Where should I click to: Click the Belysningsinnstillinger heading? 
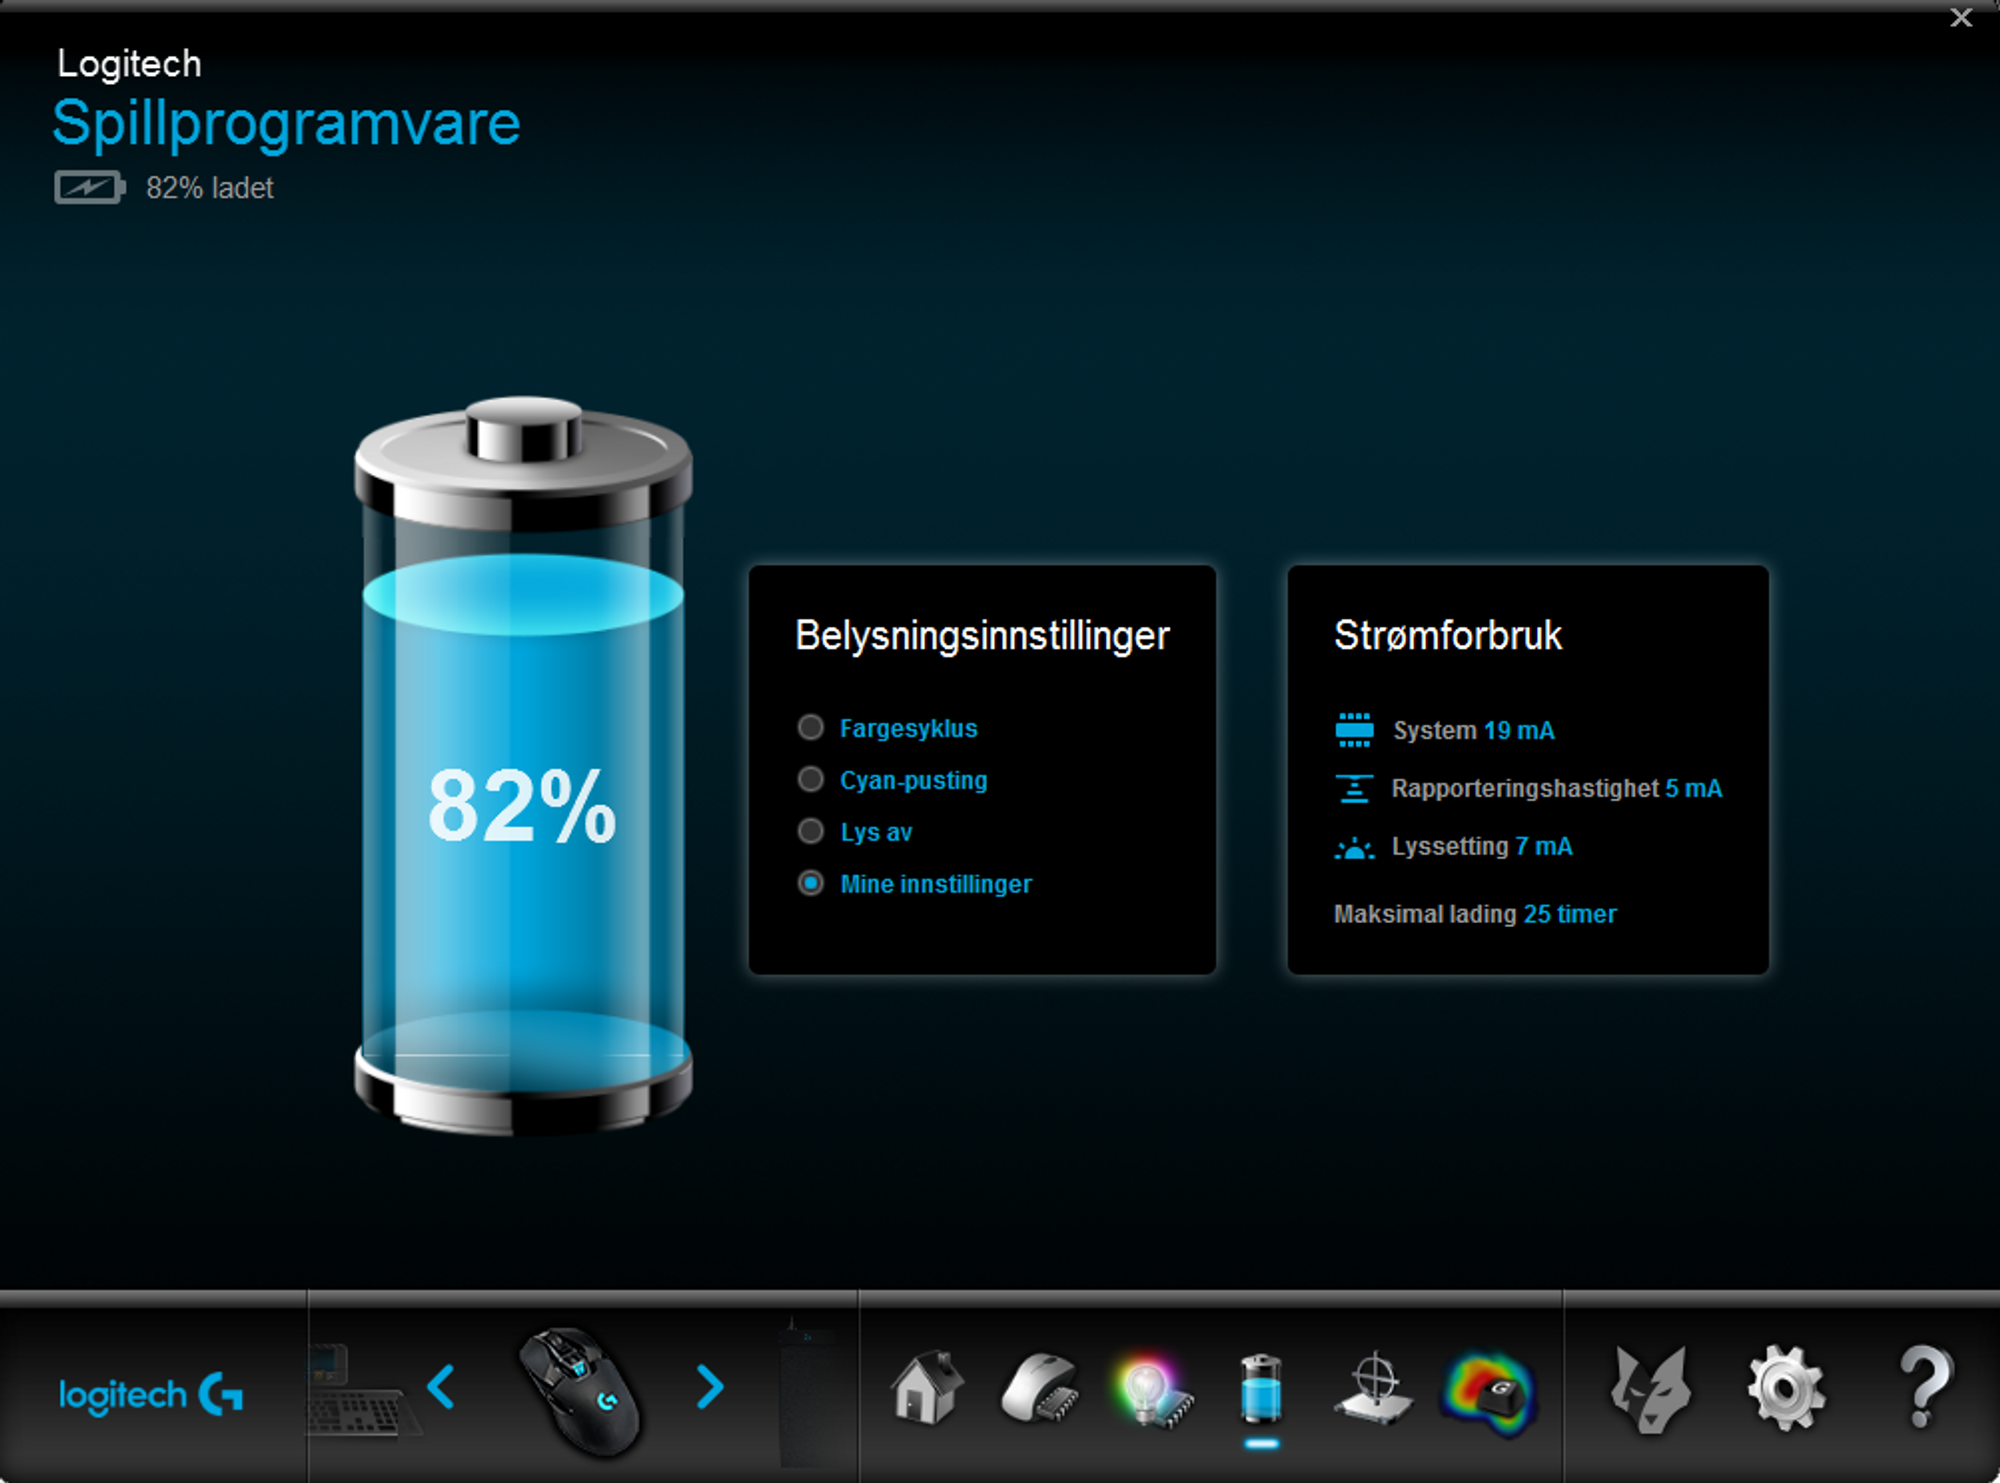tap(982, 636)
